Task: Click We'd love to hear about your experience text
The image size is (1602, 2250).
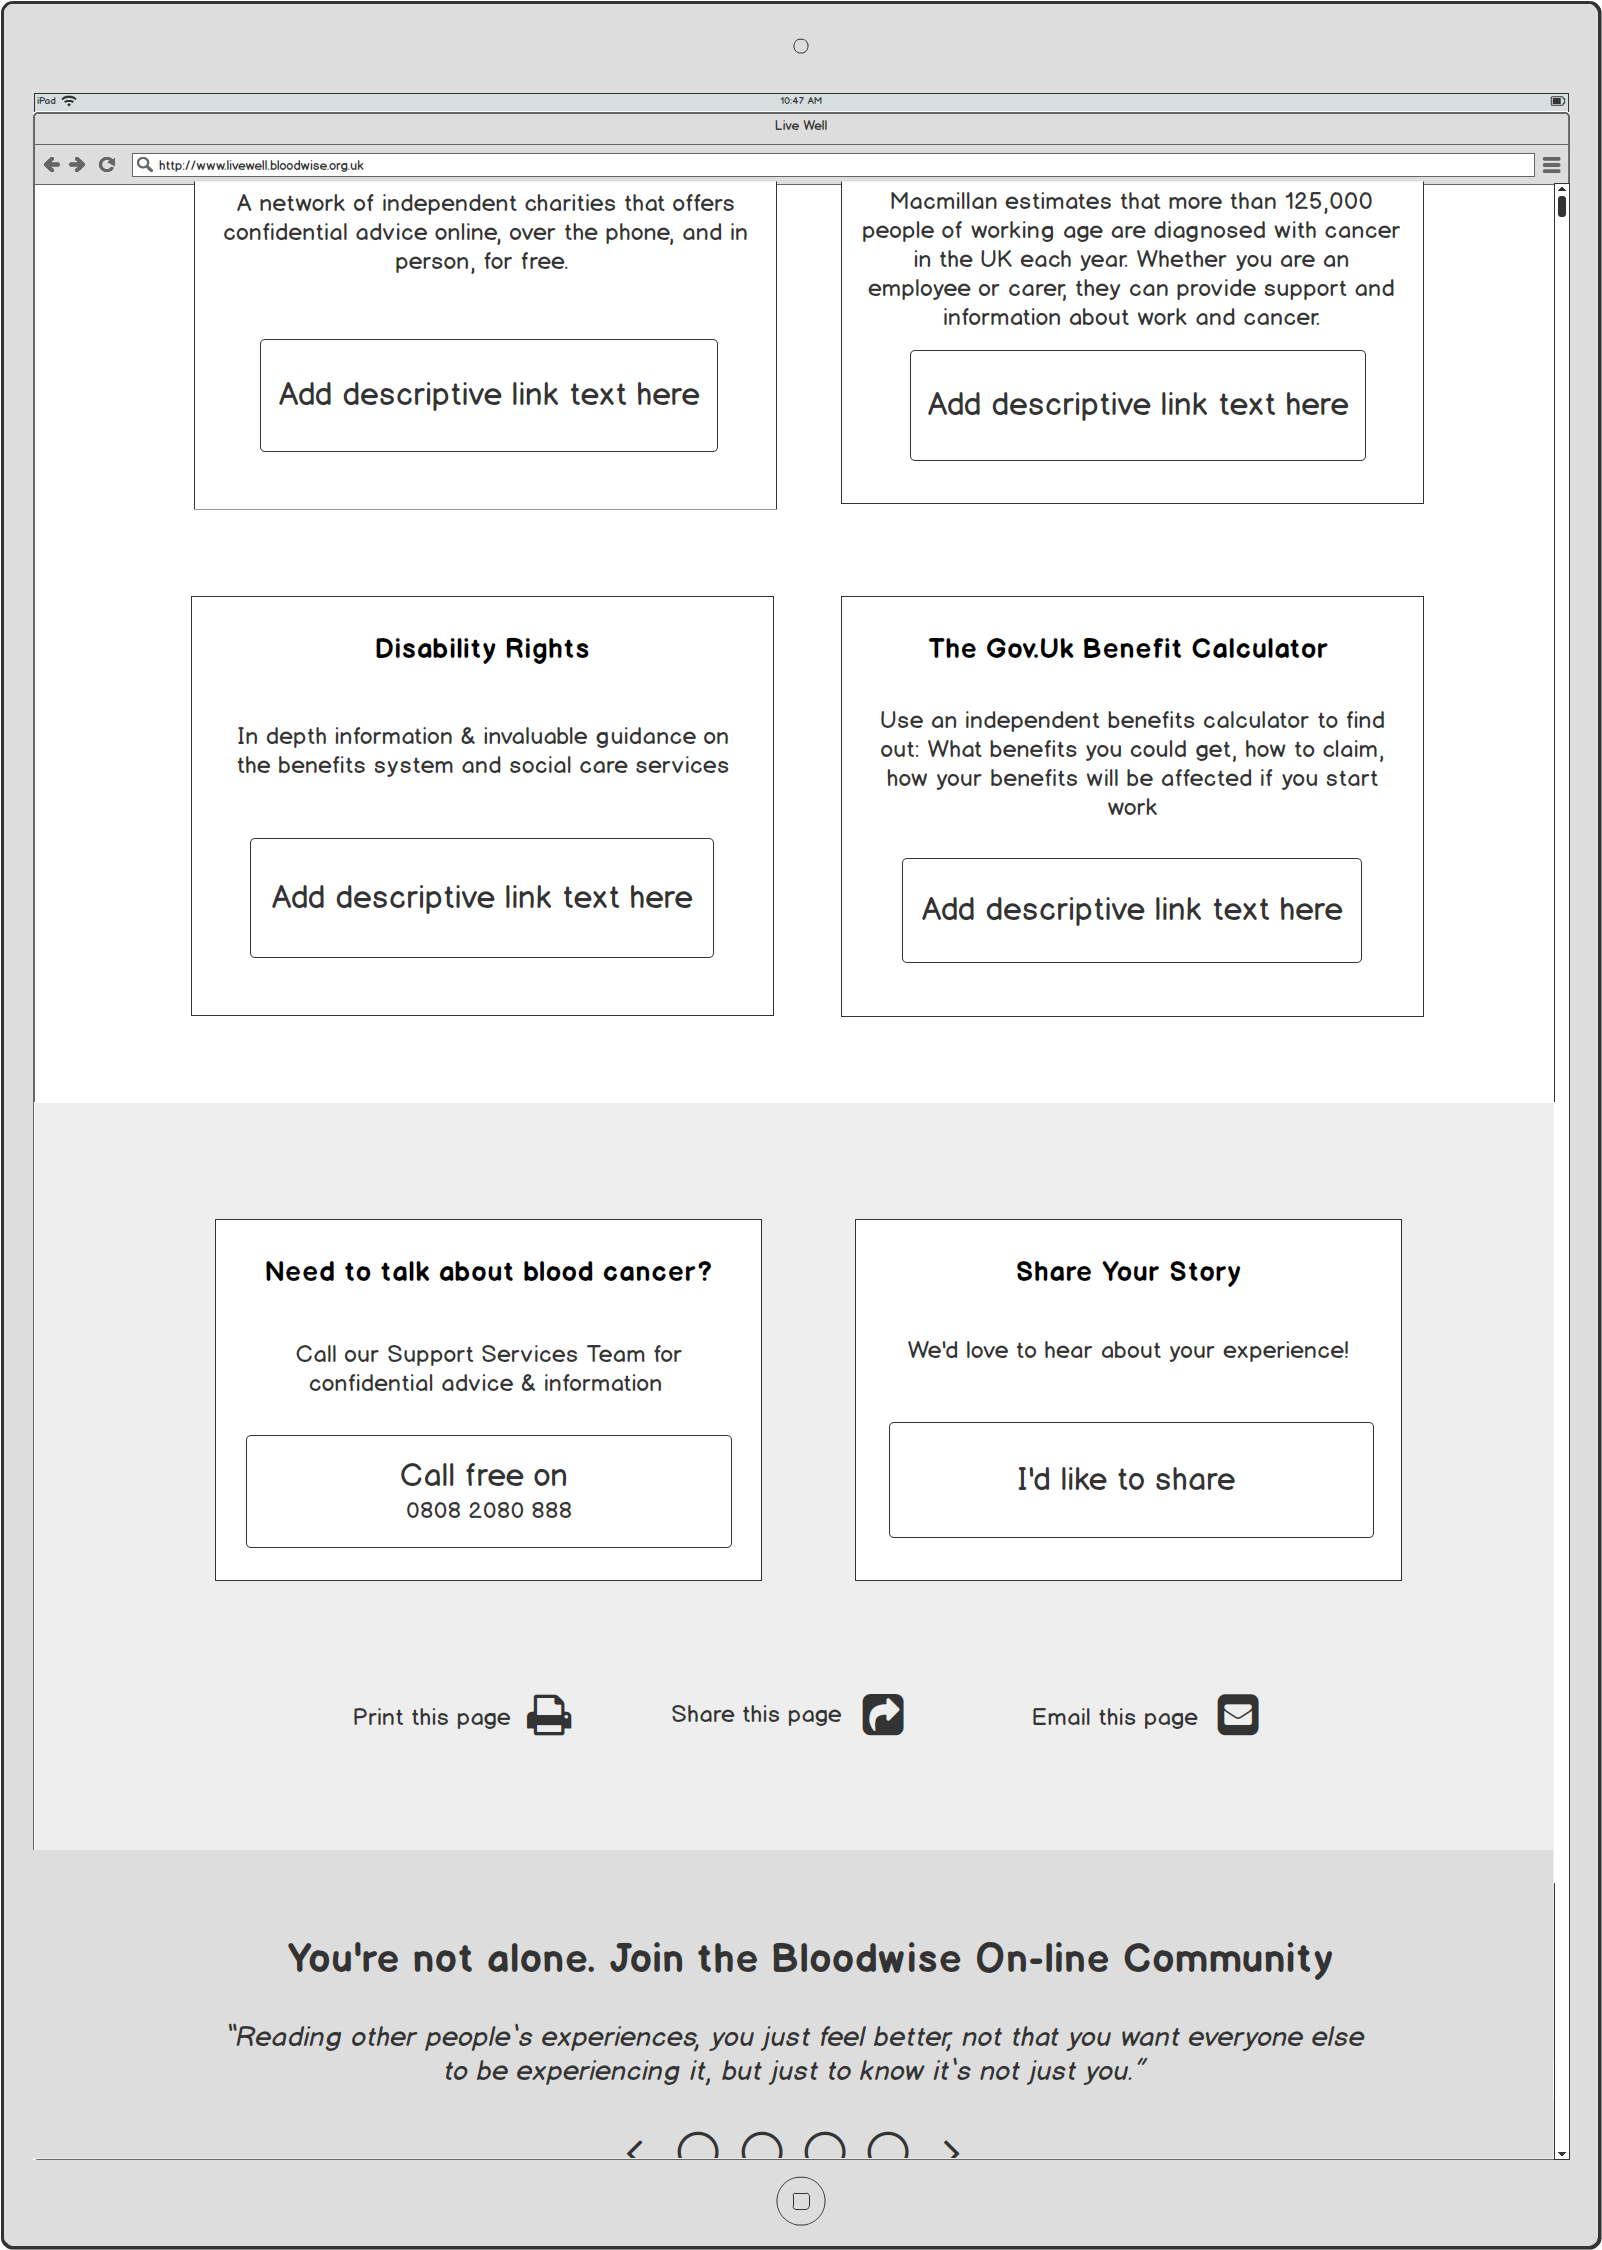Action: 1128,1350
